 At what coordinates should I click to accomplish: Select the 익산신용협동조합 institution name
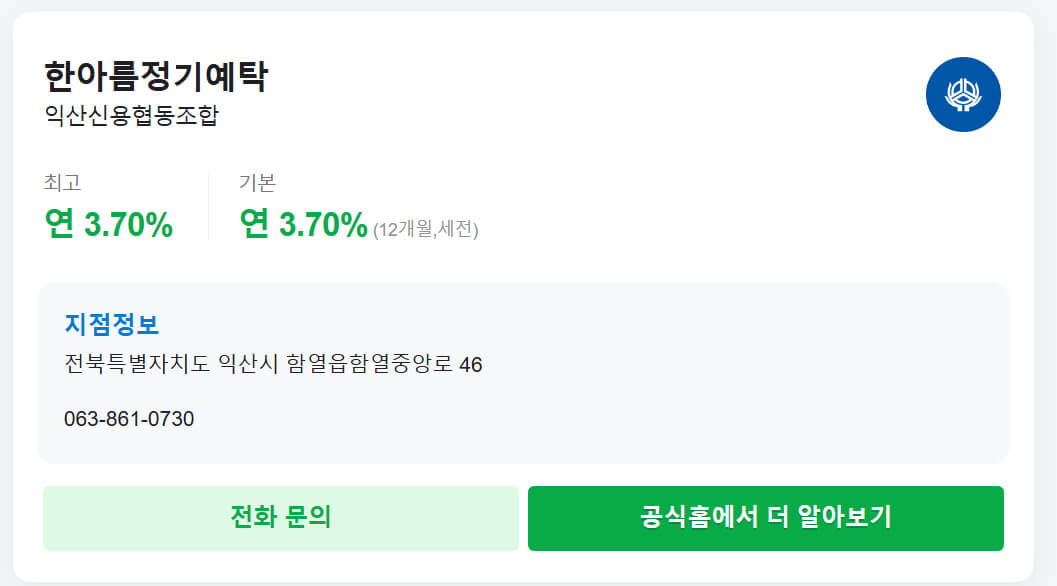[131, 116]
